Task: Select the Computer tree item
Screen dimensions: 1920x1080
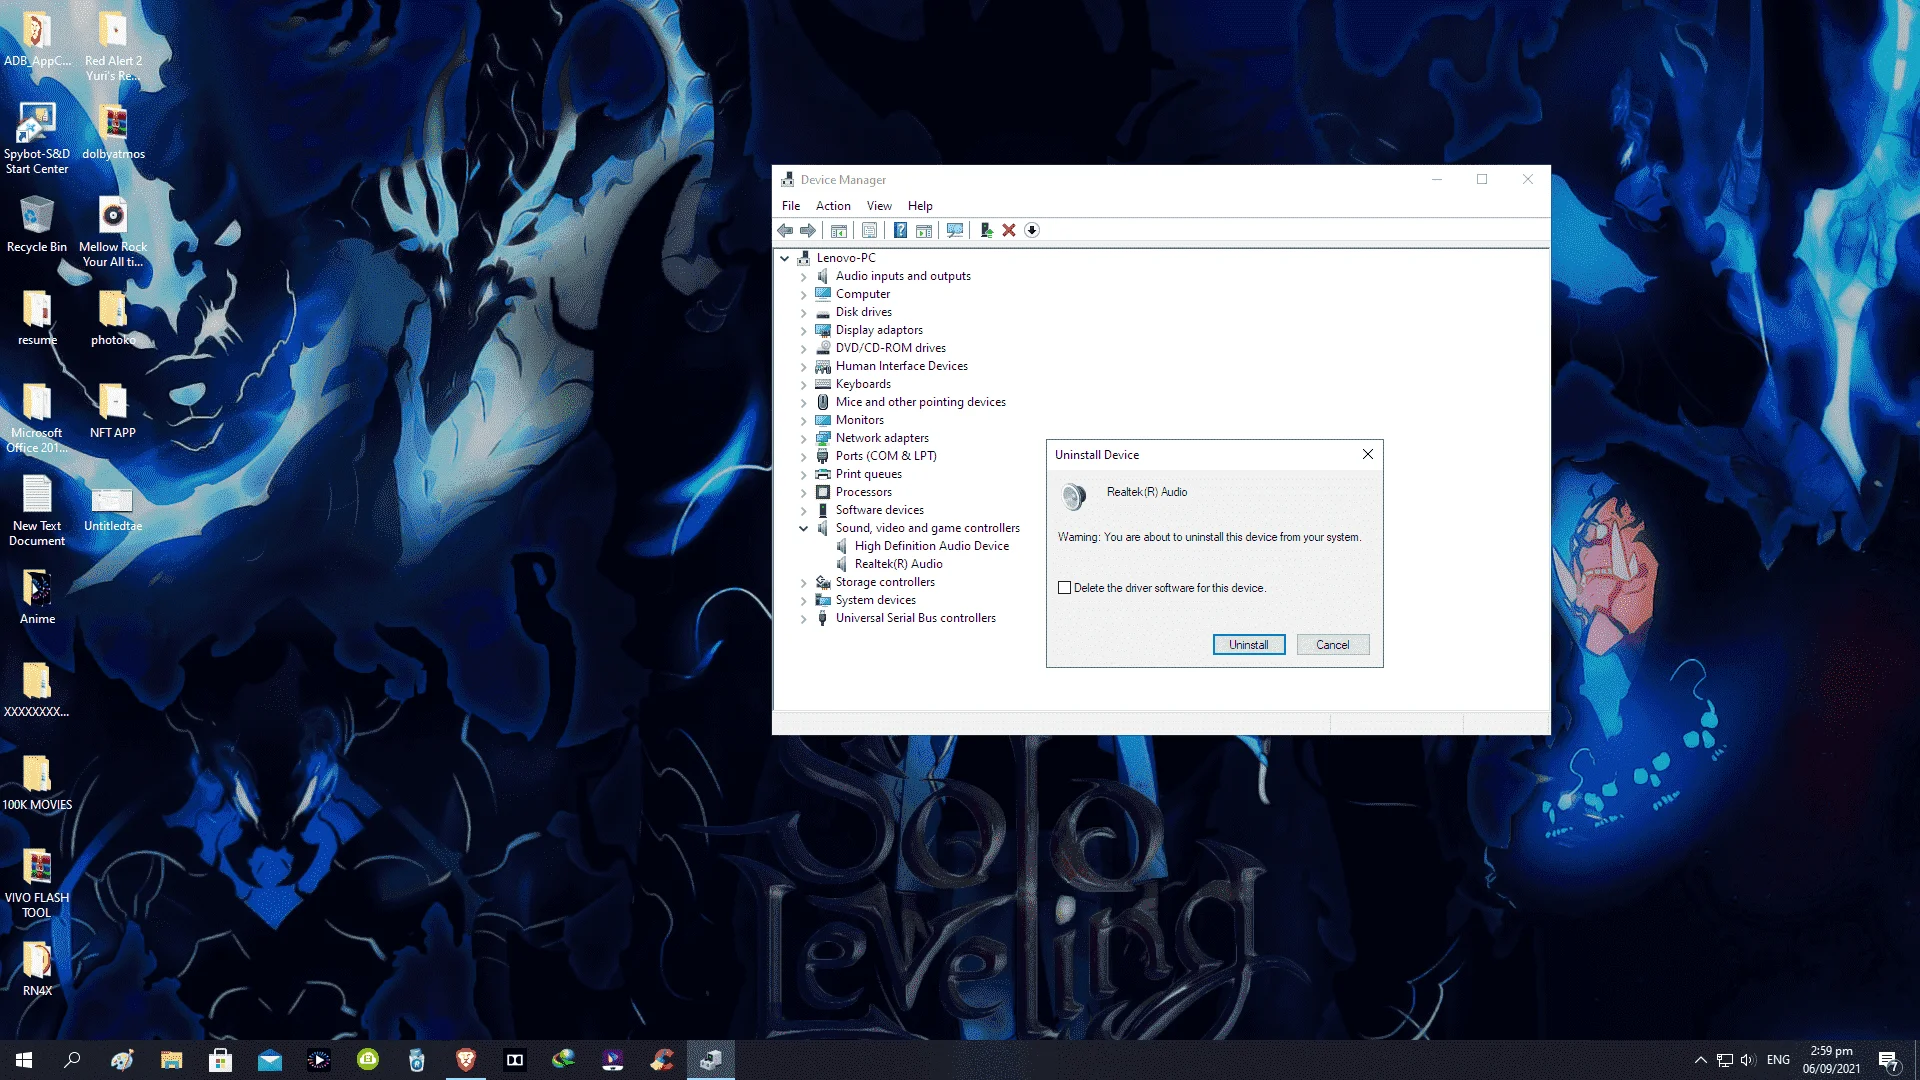Action: click(863, 294)
